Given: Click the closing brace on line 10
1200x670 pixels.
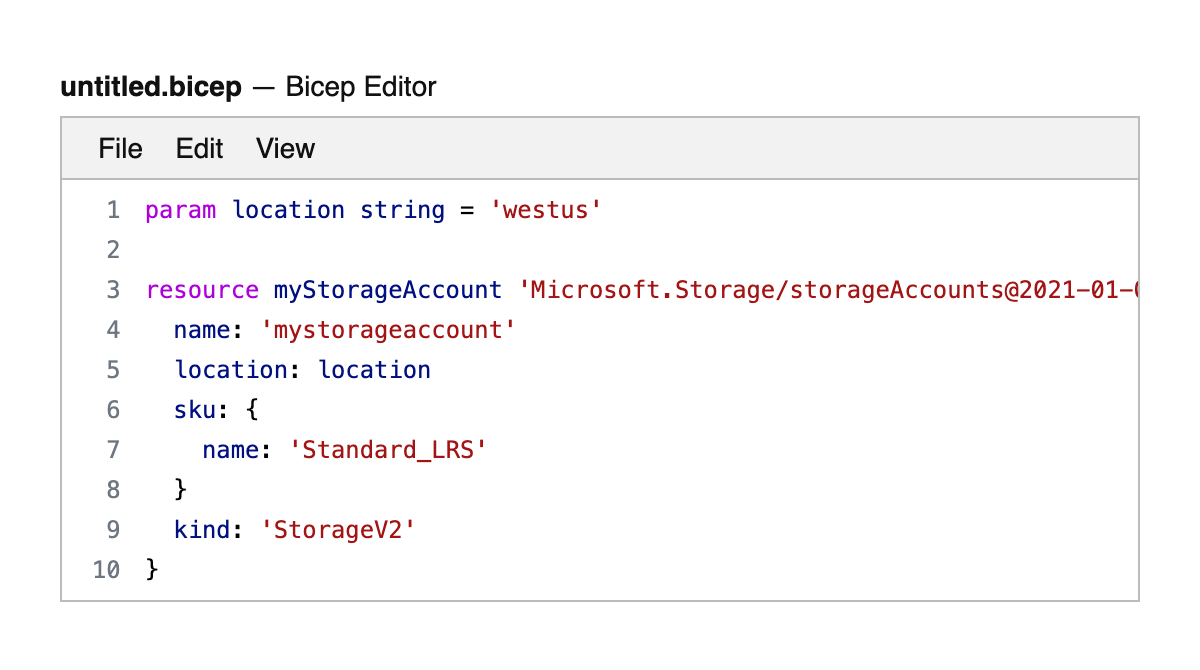Looking at the screenshot, I should point(152,570).
